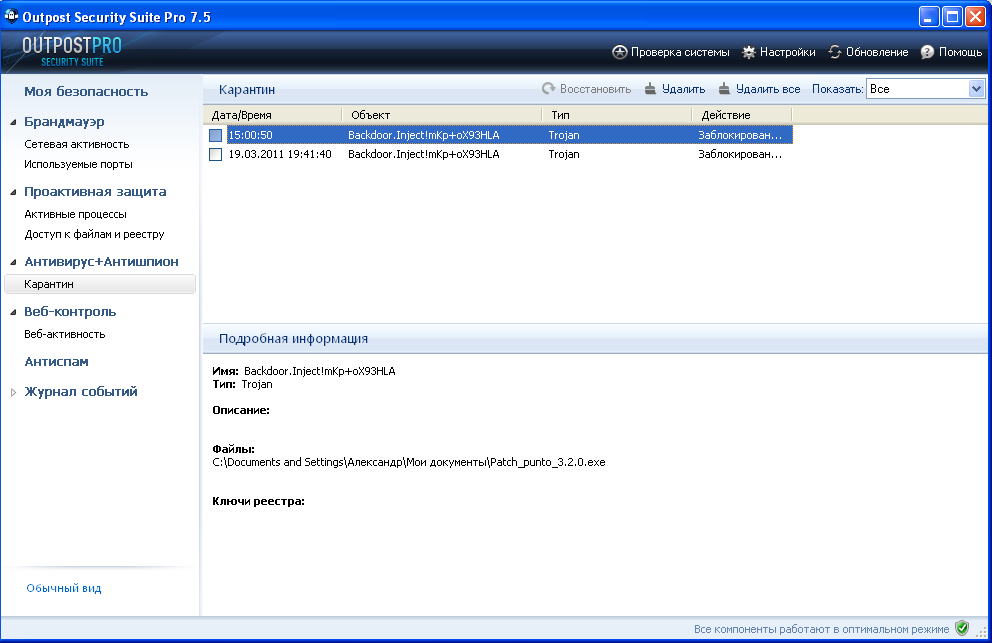Open Журнал событий heading
The height and width of the screenshot is (643, 992).
[x=81, y=392]
